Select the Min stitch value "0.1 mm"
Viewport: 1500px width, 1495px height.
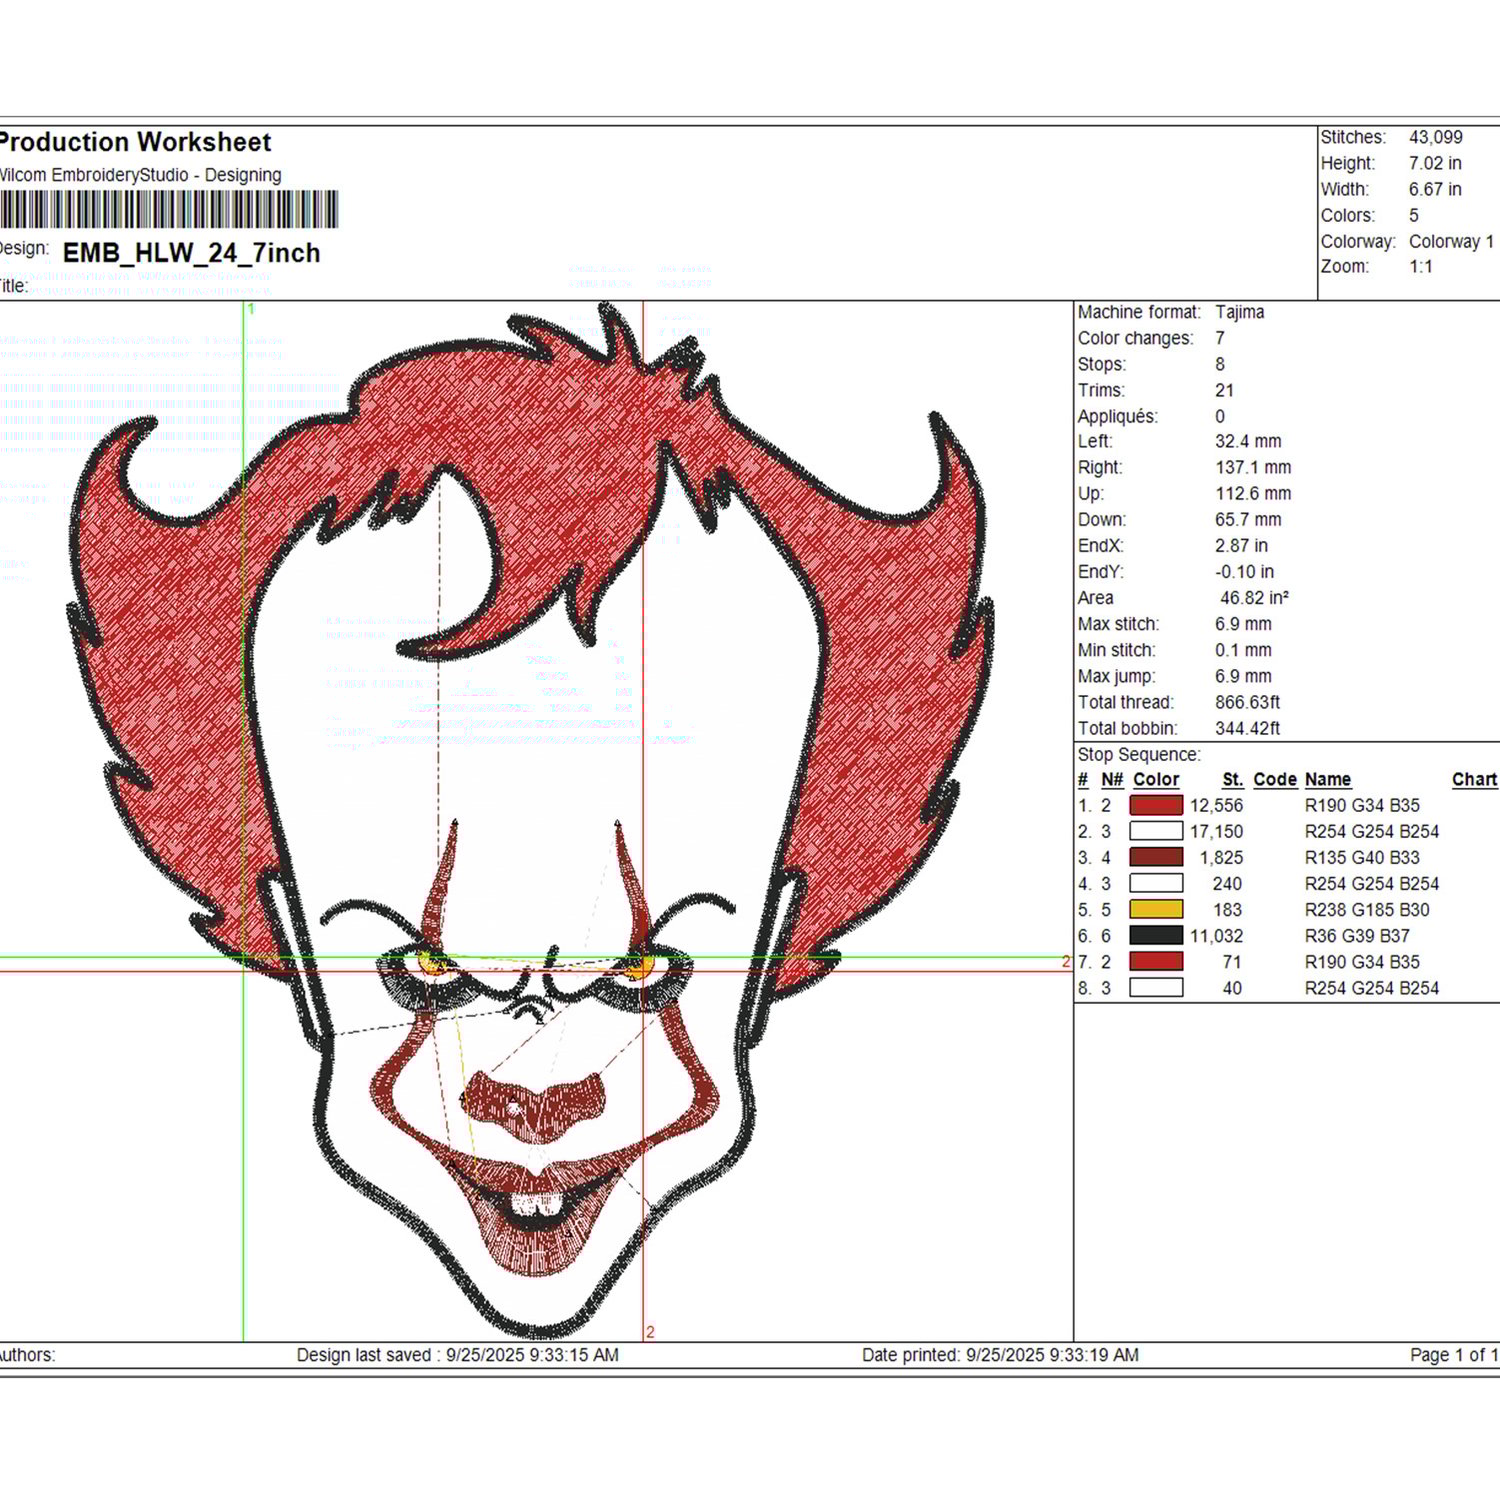(1243, 650)
